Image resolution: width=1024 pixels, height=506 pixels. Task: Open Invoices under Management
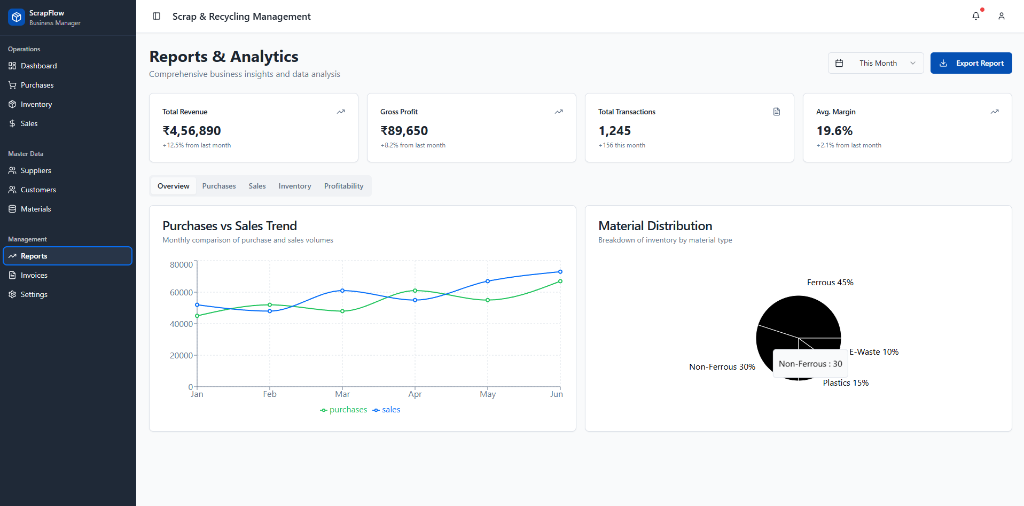(x=68, y=276)
